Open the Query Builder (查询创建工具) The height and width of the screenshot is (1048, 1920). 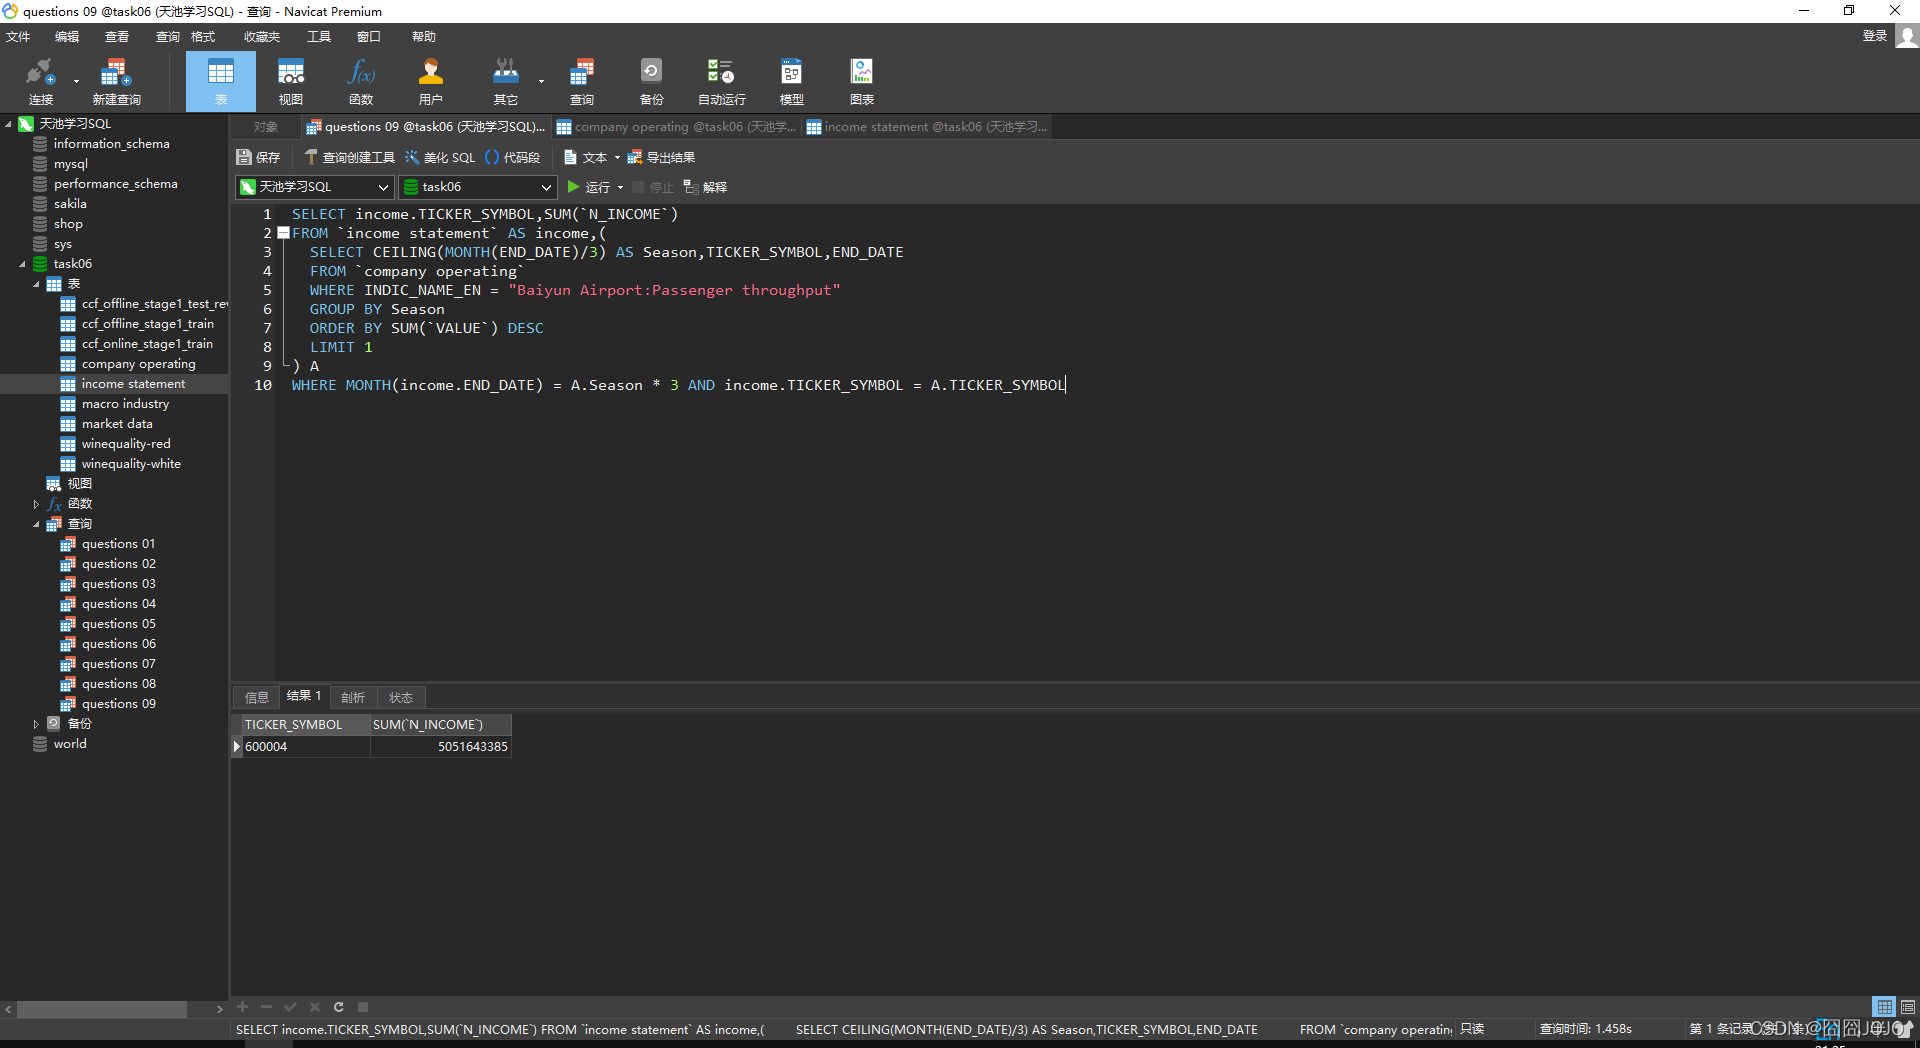tap(349, 157)
